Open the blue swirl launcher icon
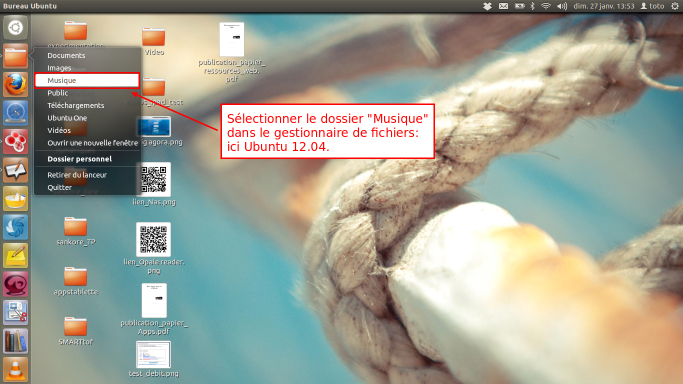Image resolution: width=683 pixels, height=384 pixels. 15,227
